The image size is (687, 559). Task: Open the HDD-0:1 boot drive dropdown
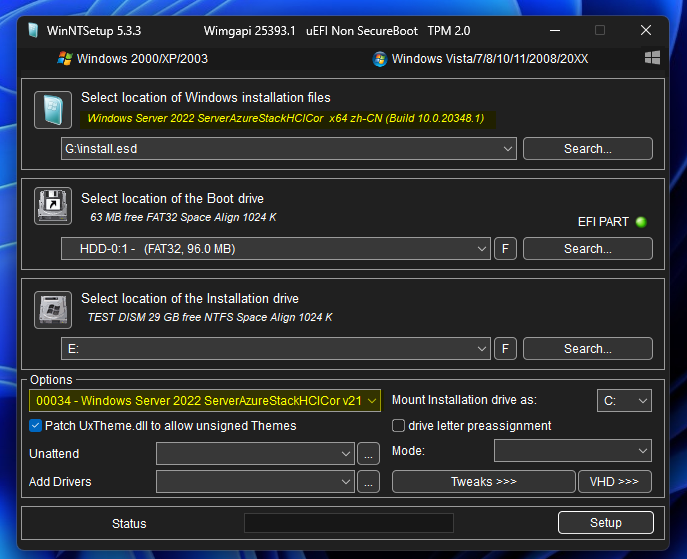pos(276,249)
